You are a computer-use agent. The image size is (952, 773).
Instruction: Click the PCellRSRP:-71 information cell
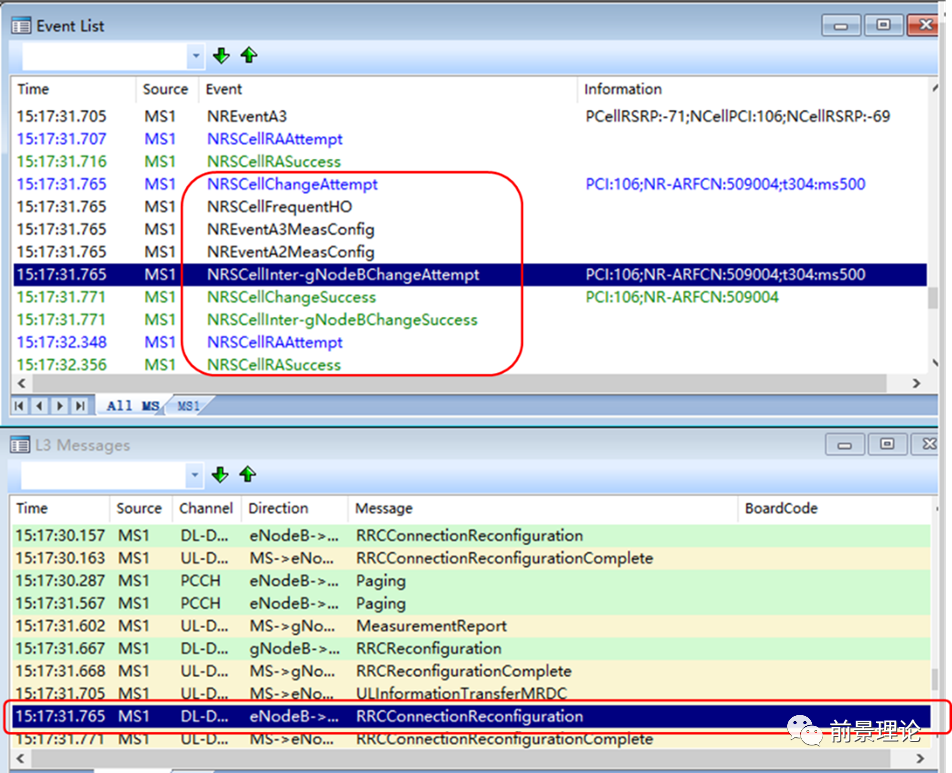coord(738,116)
